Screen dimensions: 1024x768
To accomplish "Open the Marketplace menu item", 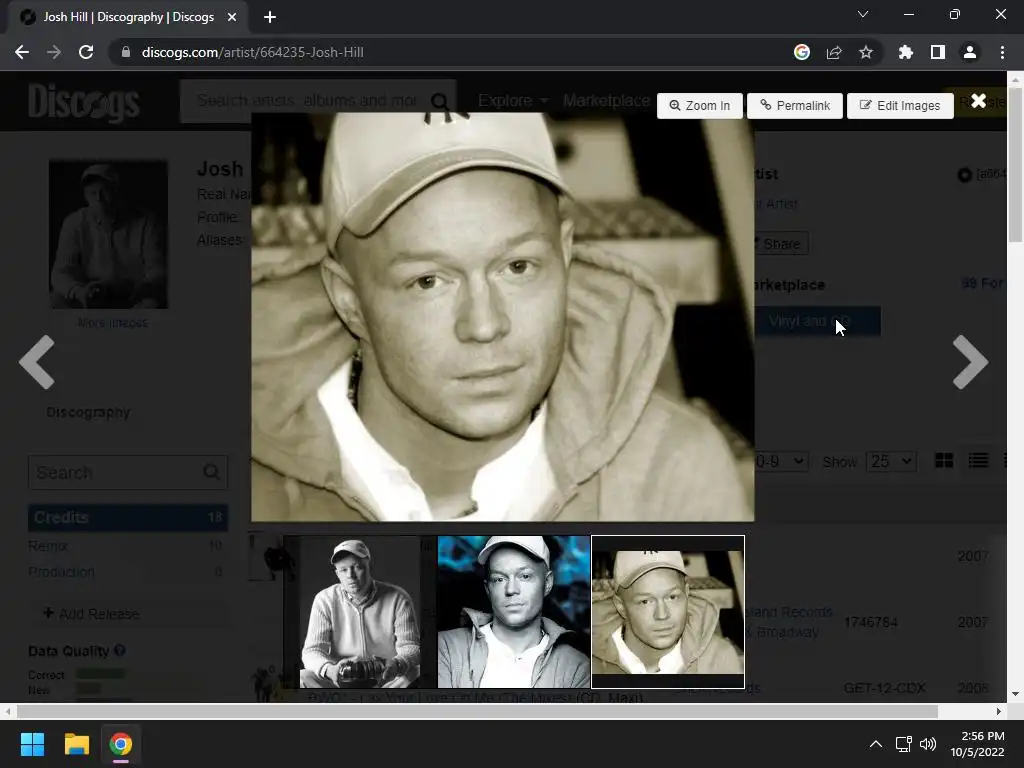I will (x=606, y=101).
